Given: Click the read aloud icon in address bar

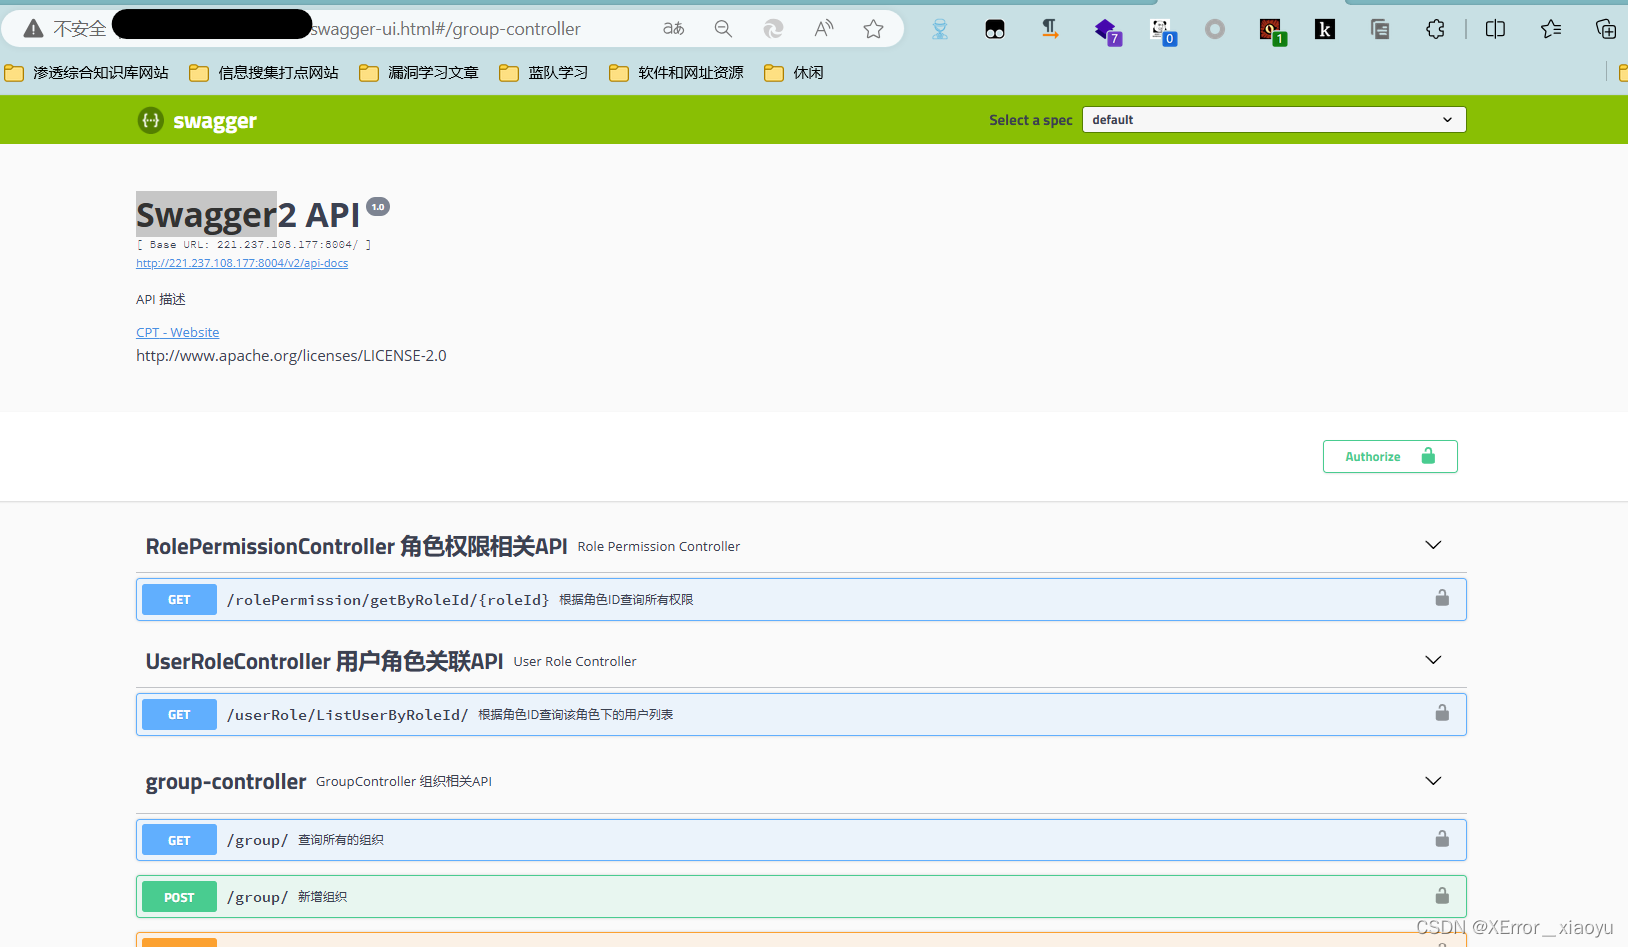Looking at the screenshot, I should point(822,29).
